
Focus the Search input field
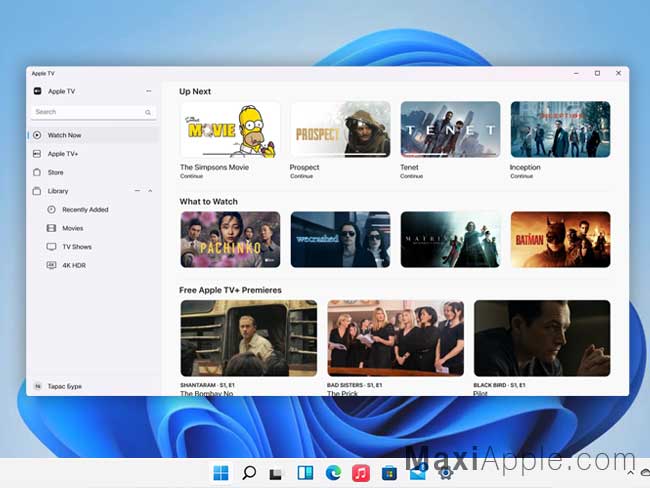94,112
